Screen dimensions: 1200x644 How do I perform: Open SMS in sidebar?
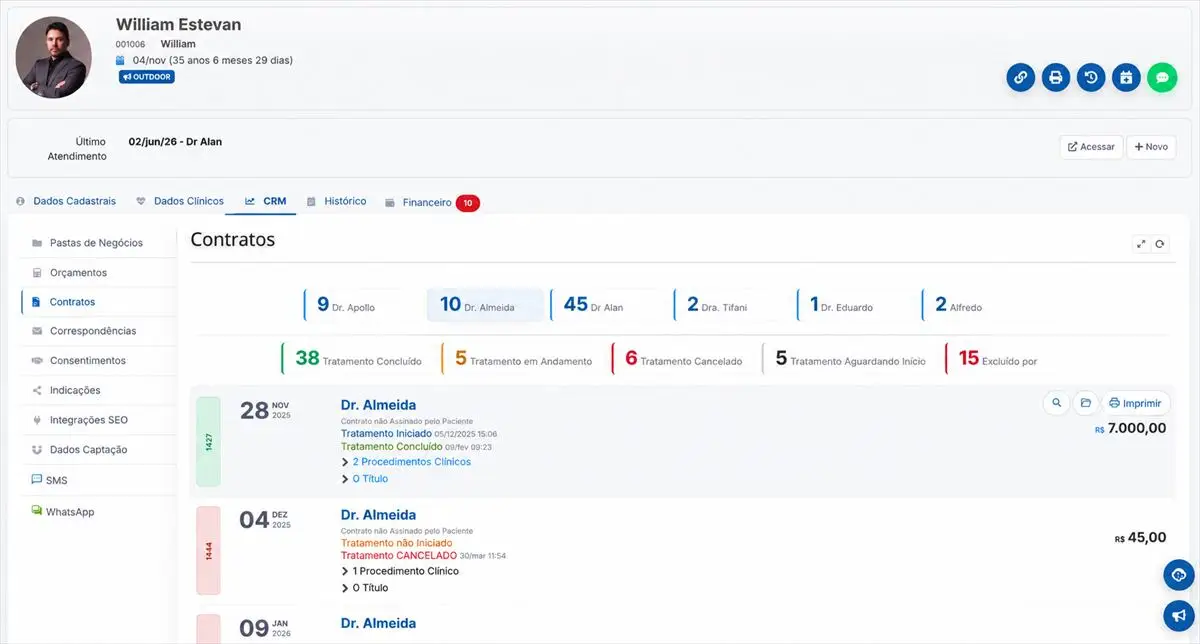click(96, 480)
